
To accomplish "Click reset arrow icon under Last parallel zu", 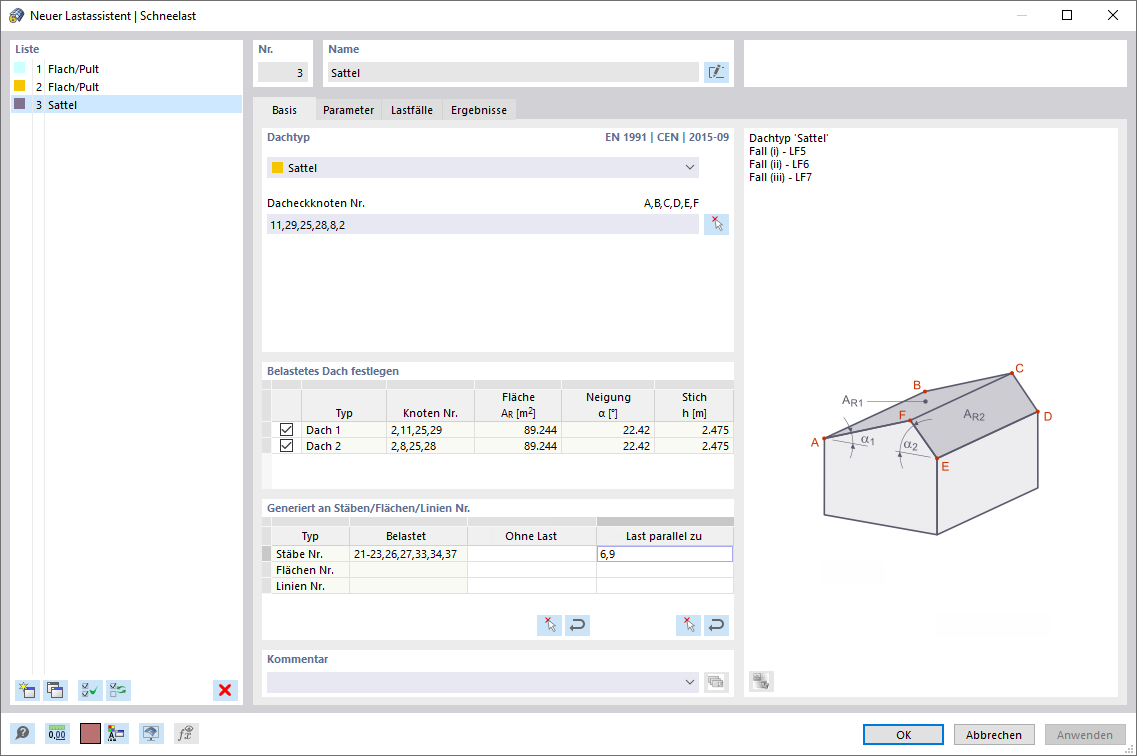I will [x=716, y=625].
